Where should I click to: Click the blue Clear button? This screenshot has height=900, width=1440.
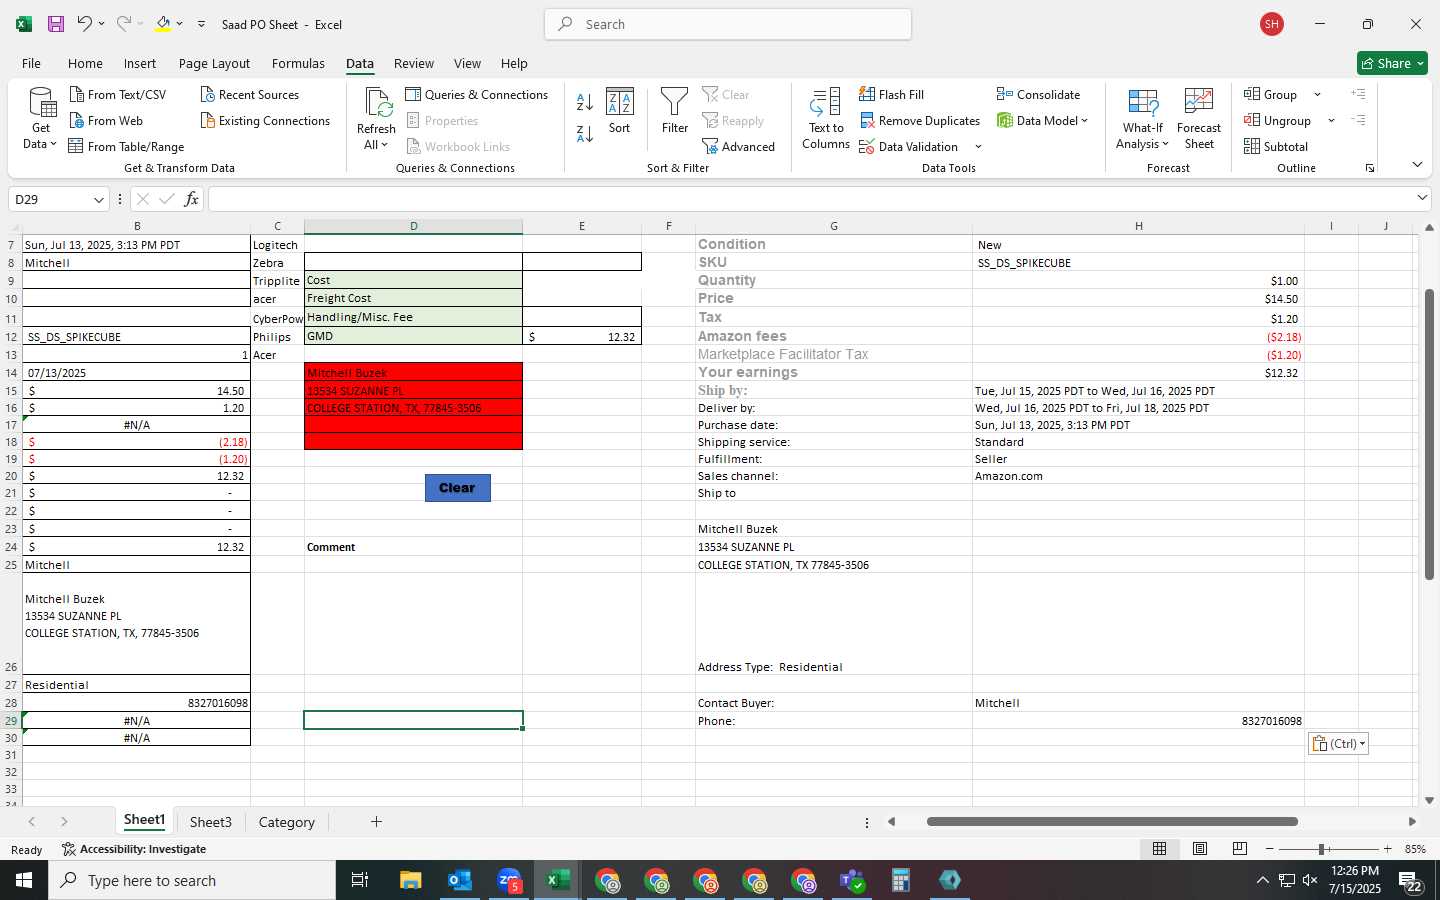click(x=457, y=488)
